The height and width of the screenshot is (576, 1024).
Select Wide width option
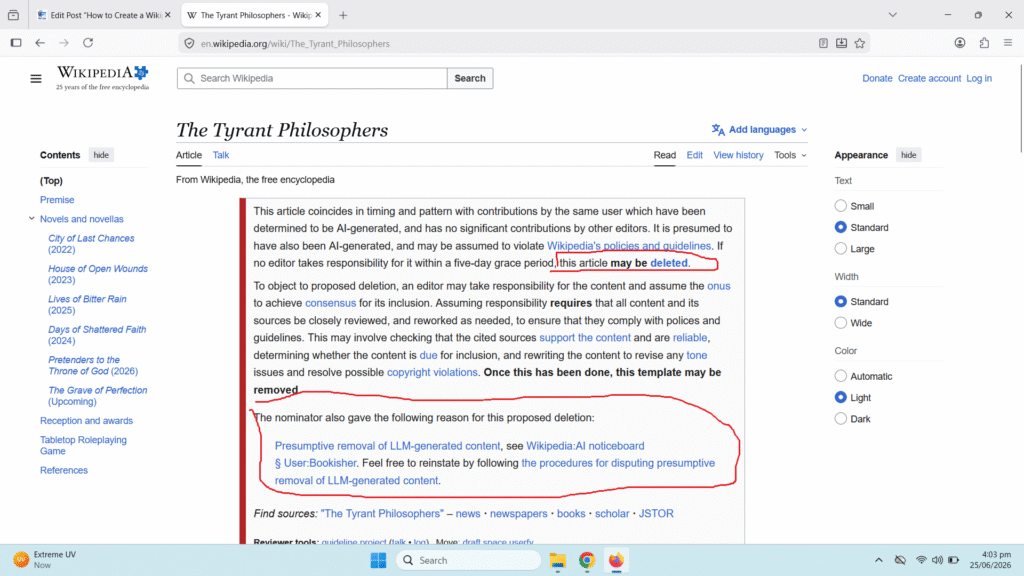[x=840, y=323]
